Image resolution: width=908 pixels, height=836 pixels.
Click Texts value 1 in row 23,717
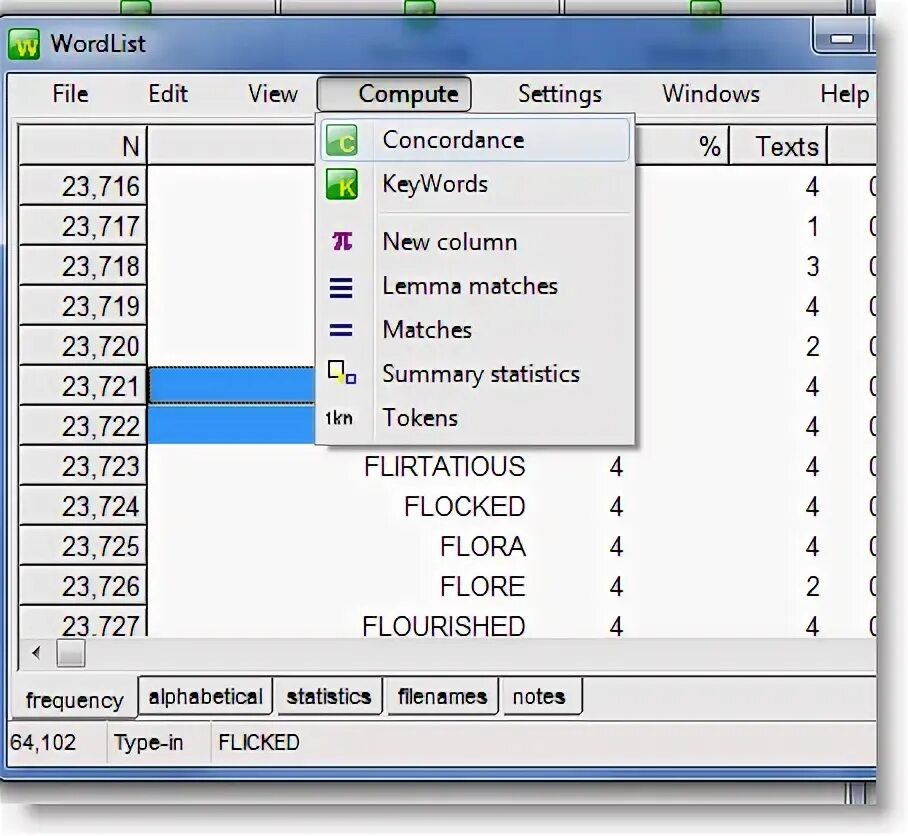click(x=812, y=227)
